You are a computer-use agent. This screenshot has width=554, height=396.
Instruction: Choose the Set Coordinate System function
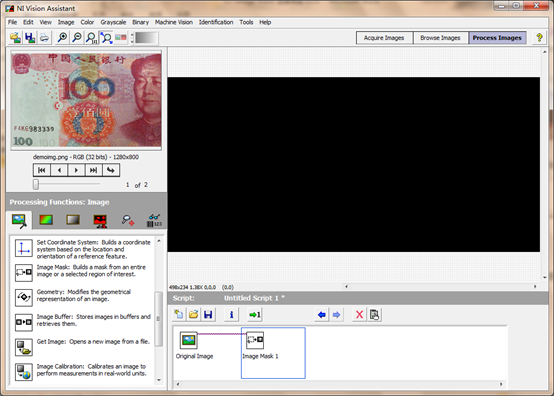tap(84, 249)
